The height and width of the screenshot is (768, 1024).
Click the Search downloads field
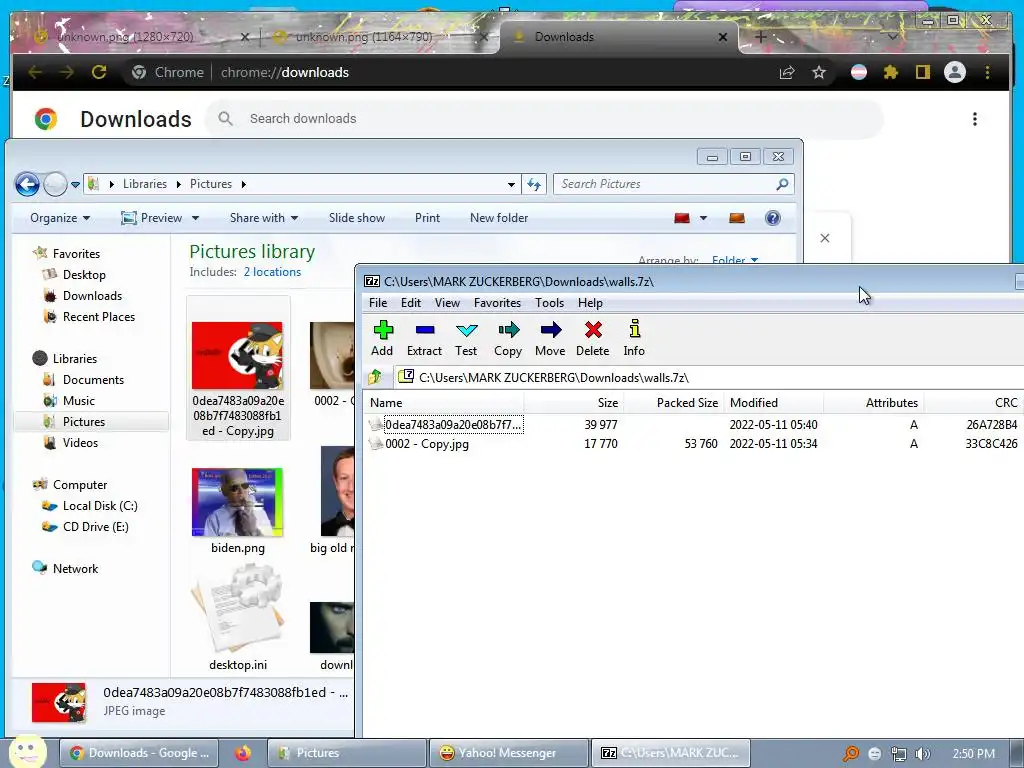pyautogui.click(x=544, y=119)
